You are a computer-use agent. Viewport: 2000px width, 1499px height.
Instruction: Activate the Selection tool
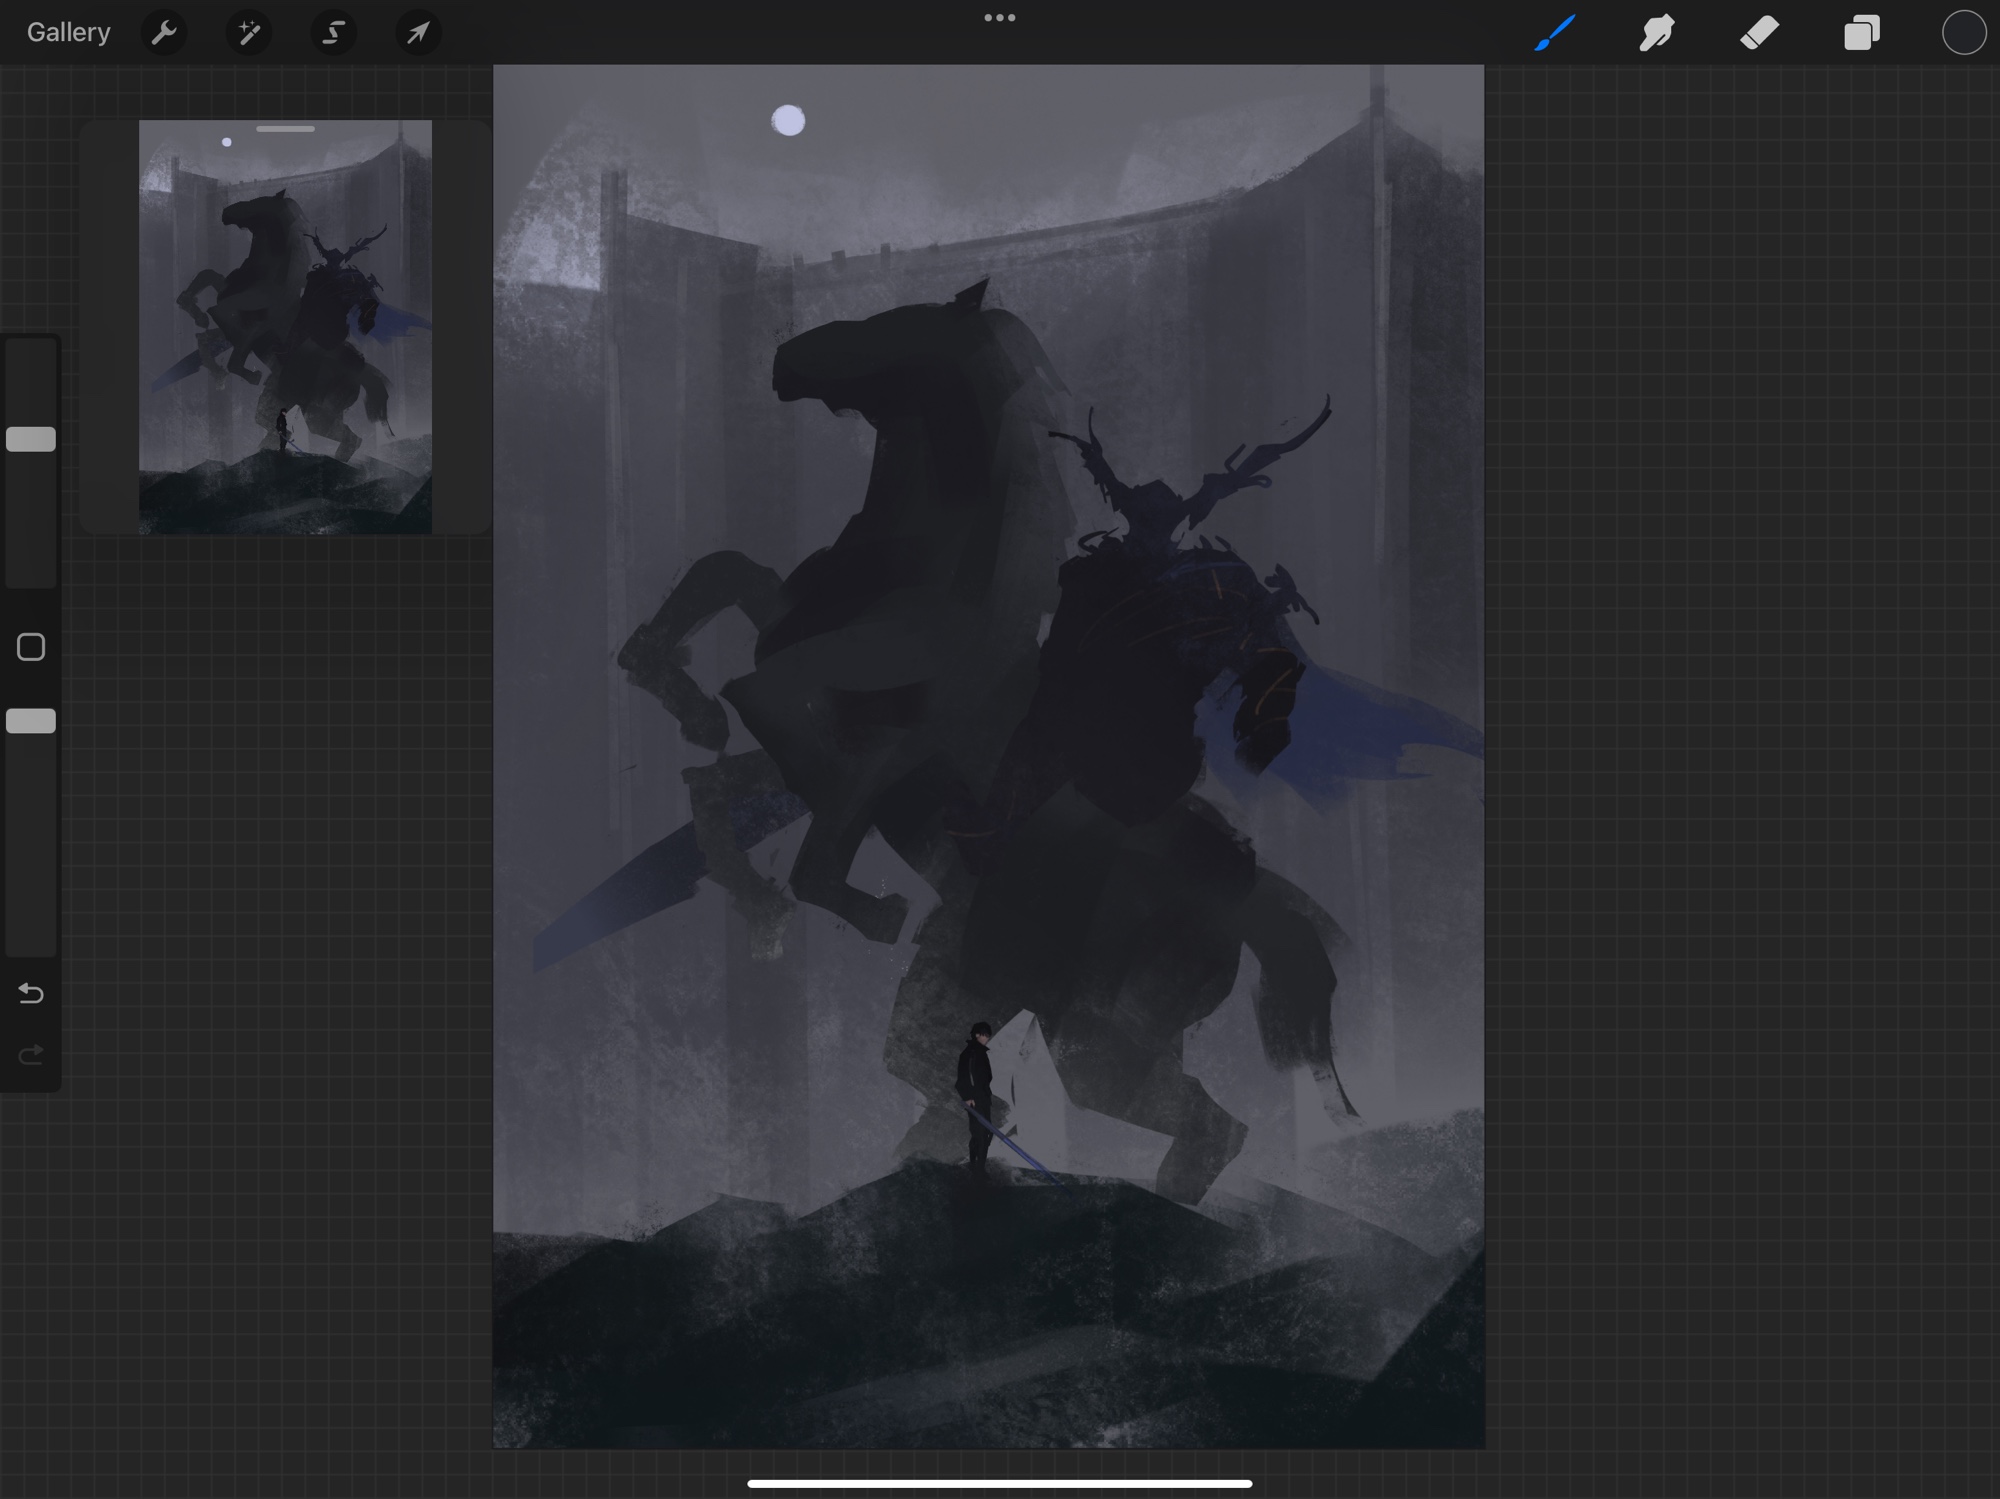(x=333, y=33)
